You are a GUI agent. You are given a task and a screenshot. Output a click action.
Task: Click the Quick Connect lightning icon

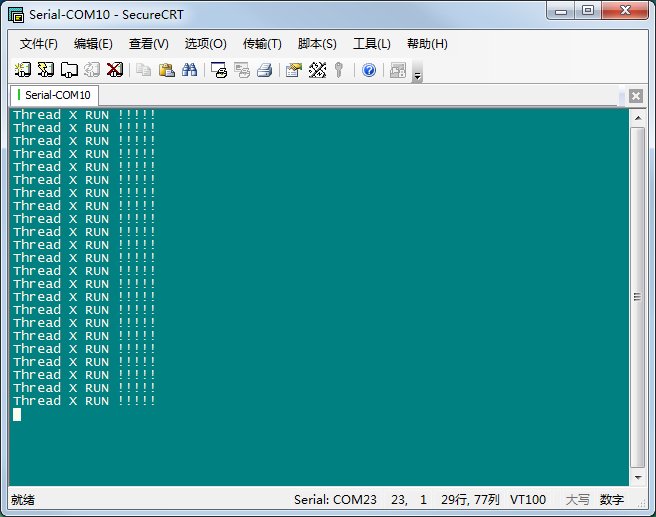(x=46, y=70)
